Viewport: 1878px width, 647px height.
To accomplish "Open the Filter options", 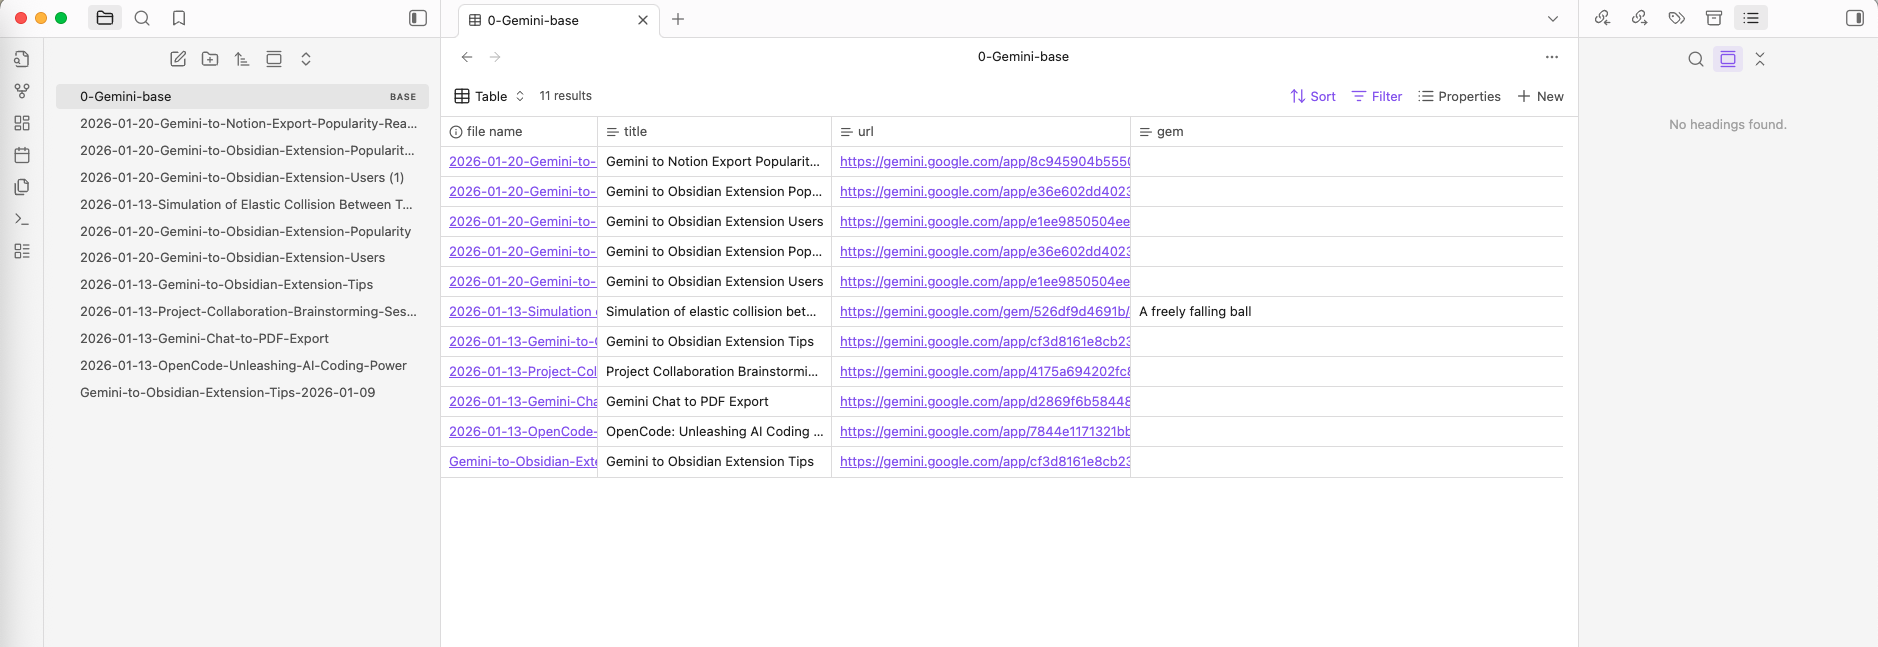I will (1377, 96).
